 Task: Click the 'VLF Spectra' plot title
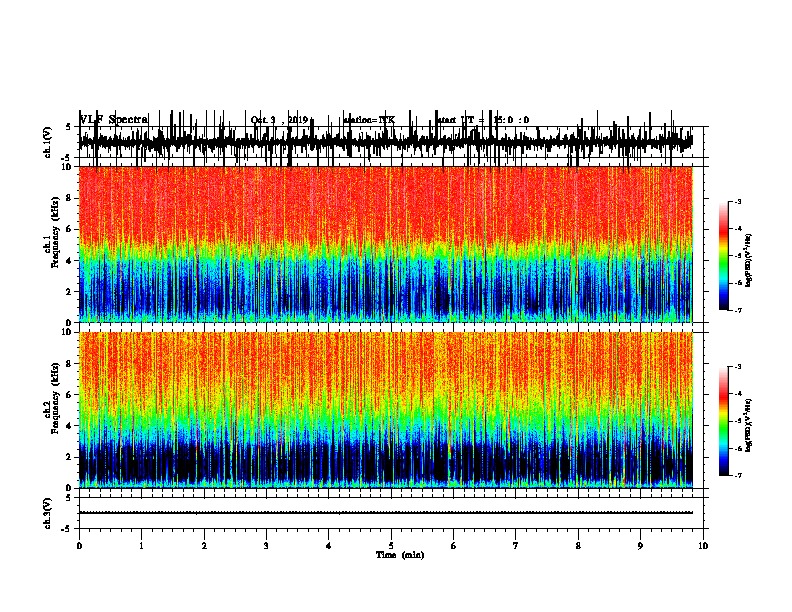(114, 120)
